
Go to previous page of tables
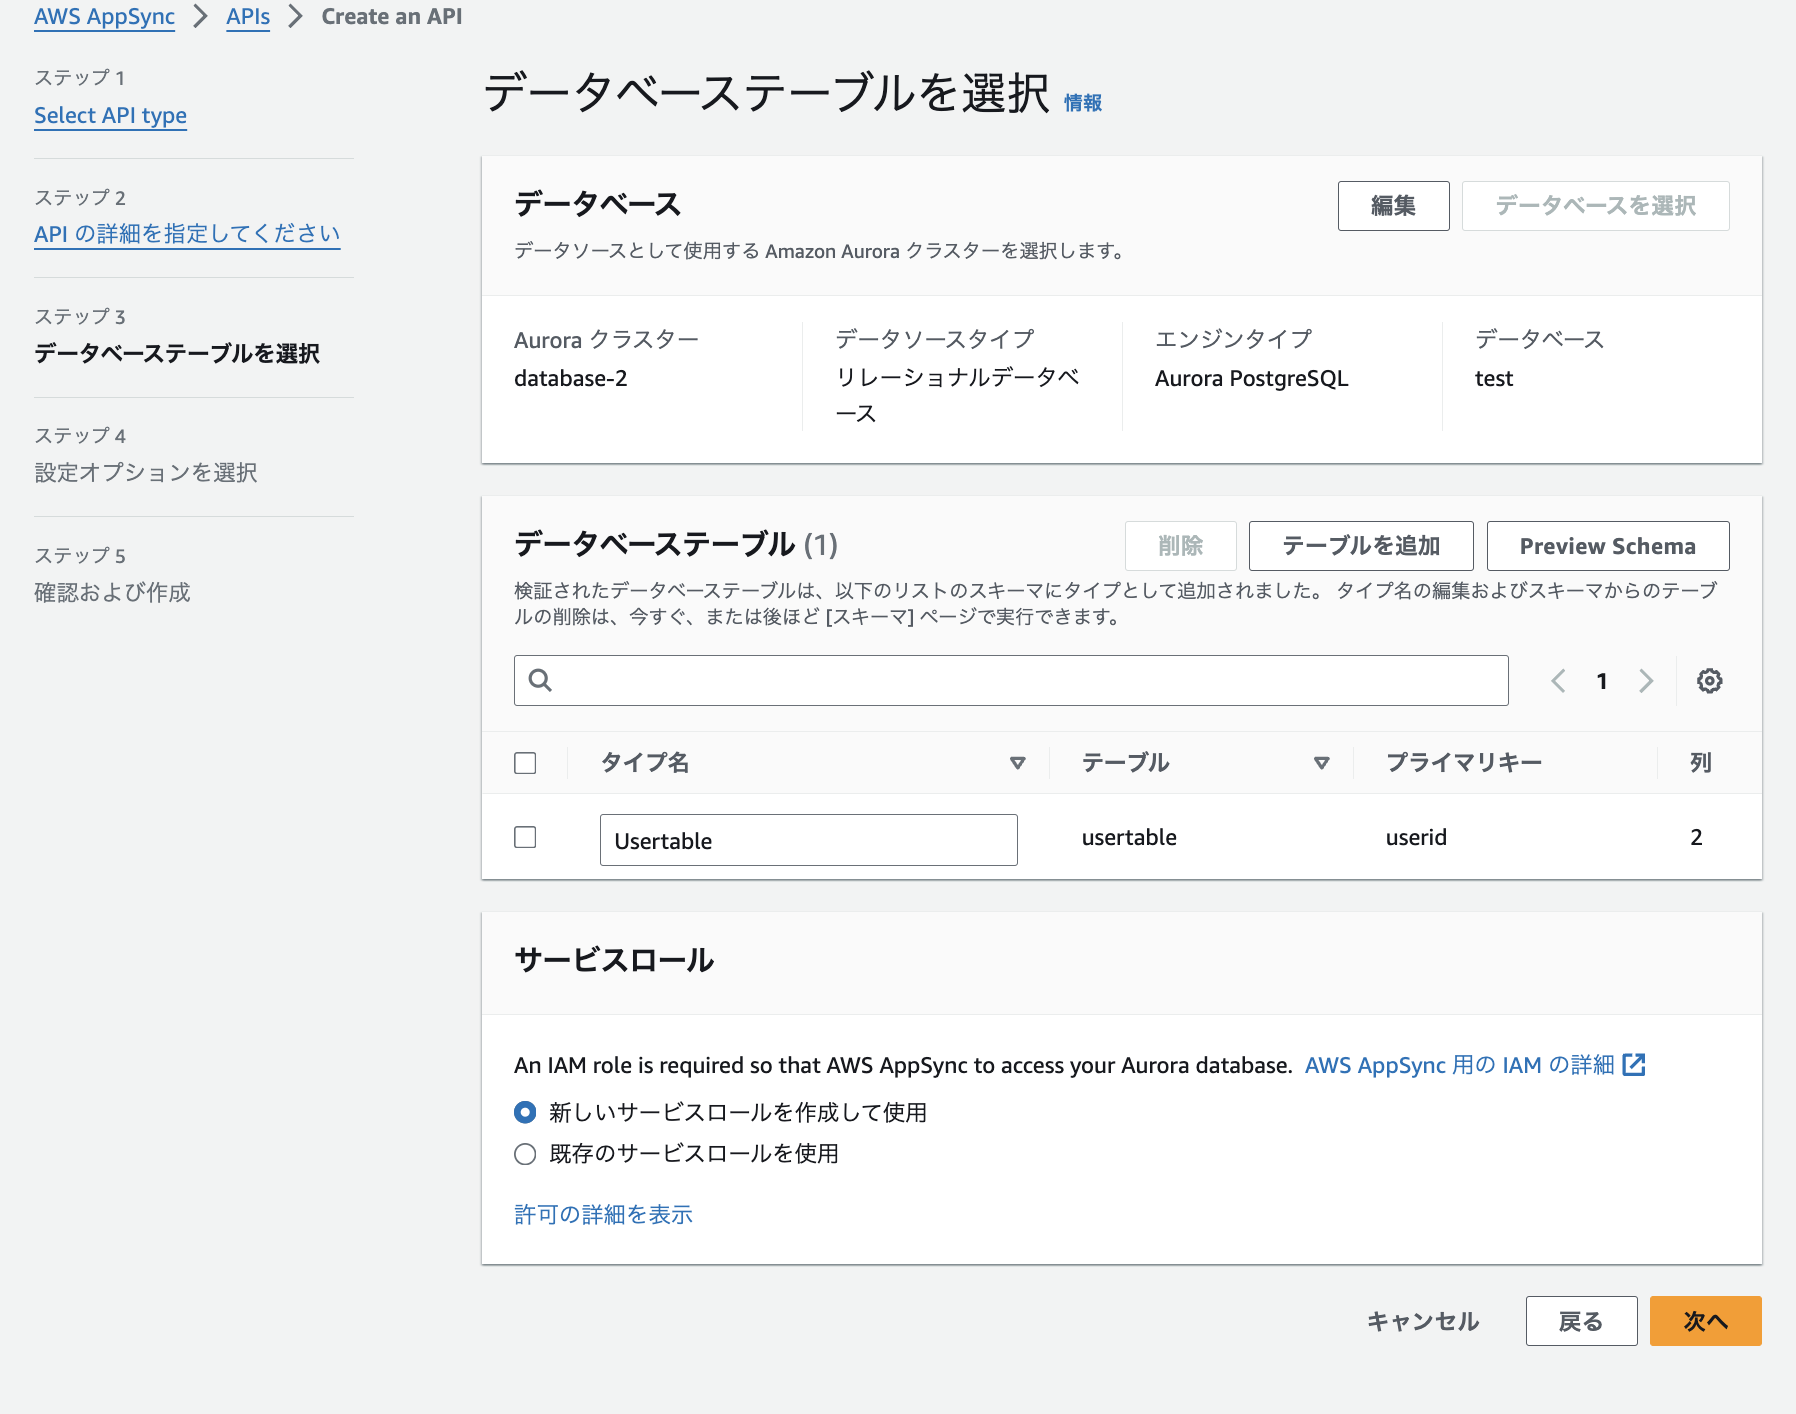click(1558, 681)
